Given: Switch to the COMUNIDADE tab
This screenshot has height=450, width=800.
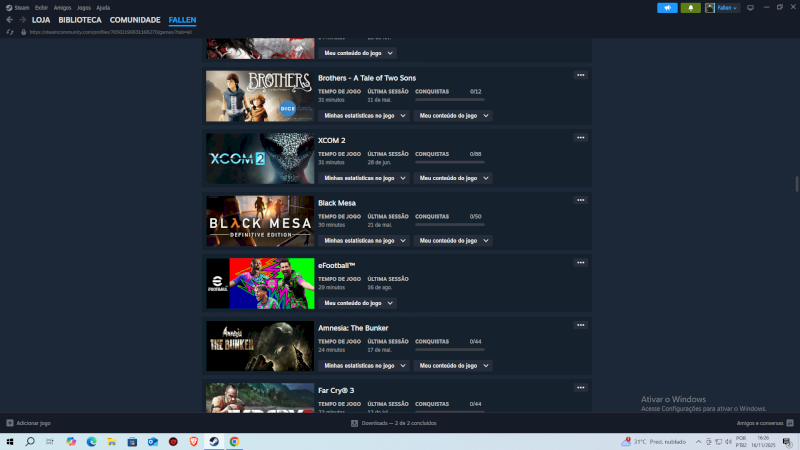Looking at the screenshot, I should [x=135, y=20].
